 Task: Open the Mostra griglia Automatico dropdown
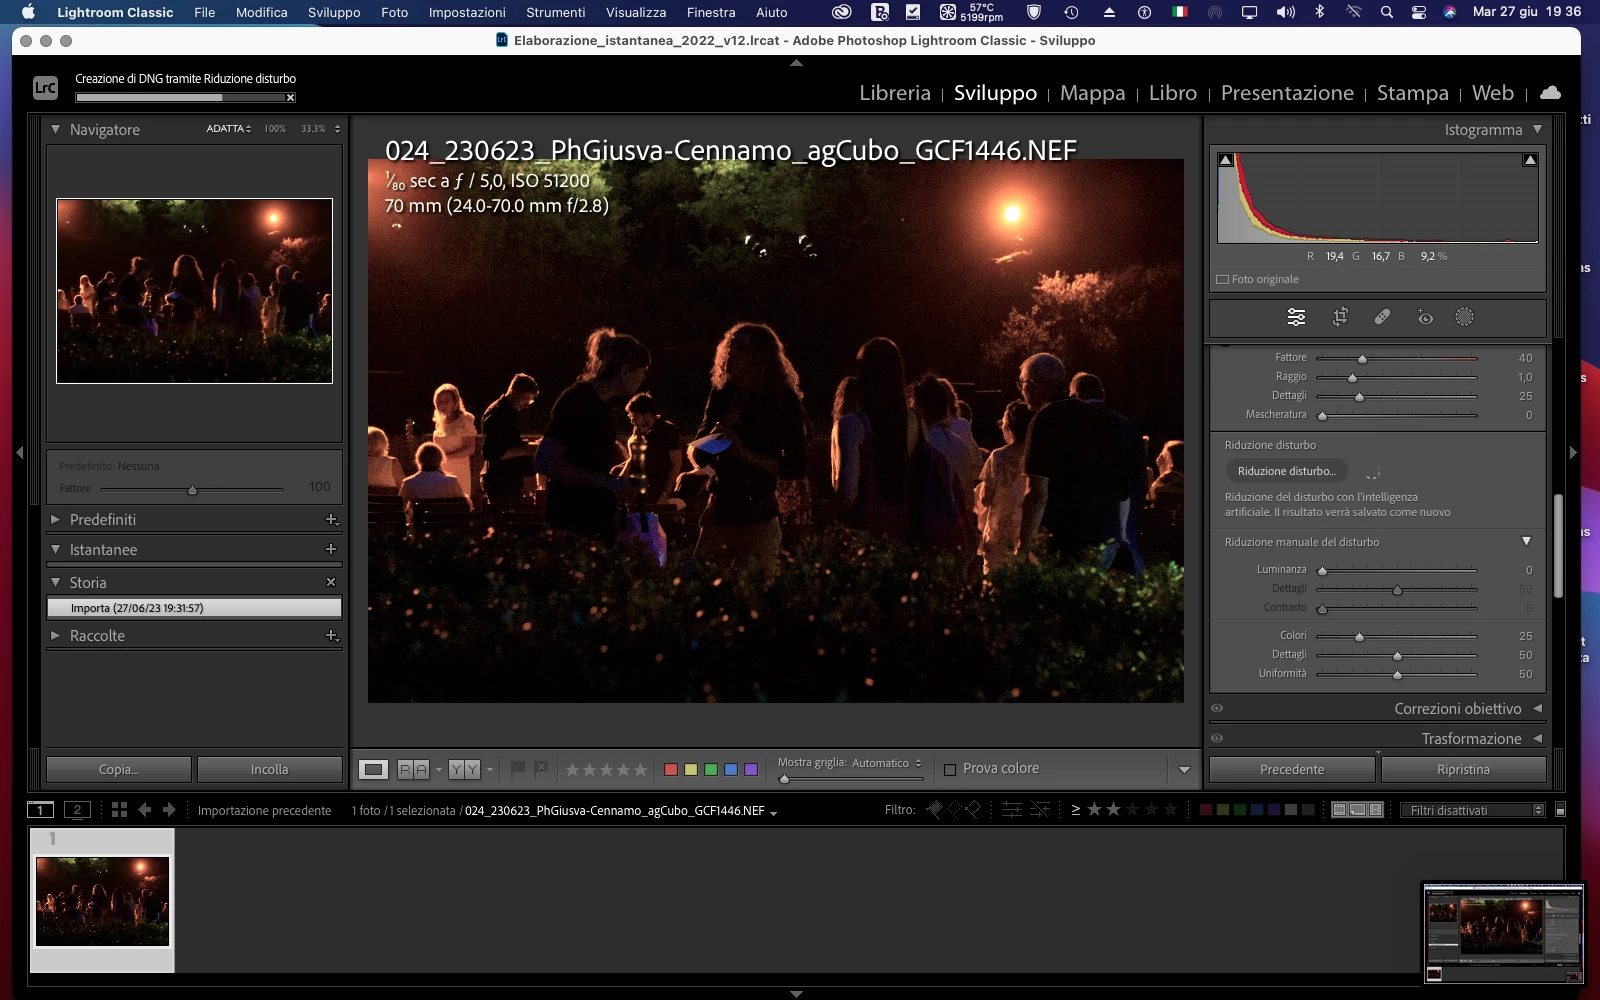pyautogui.click(x=887, y=763)
